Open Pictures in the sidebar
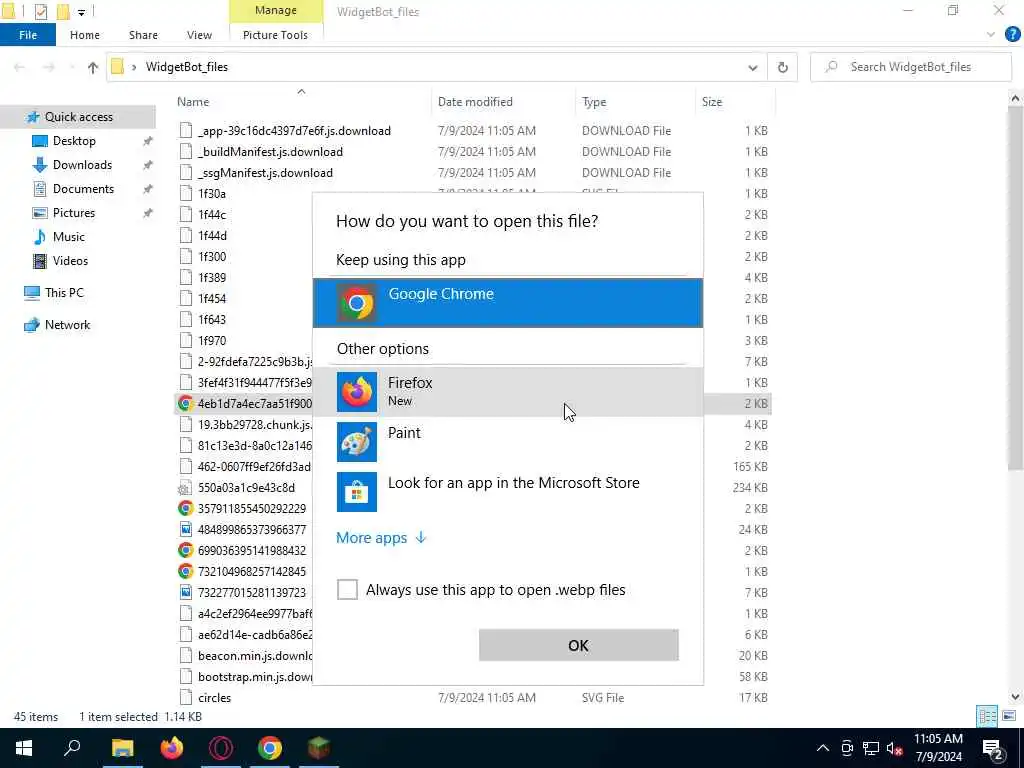 (74, 213)
